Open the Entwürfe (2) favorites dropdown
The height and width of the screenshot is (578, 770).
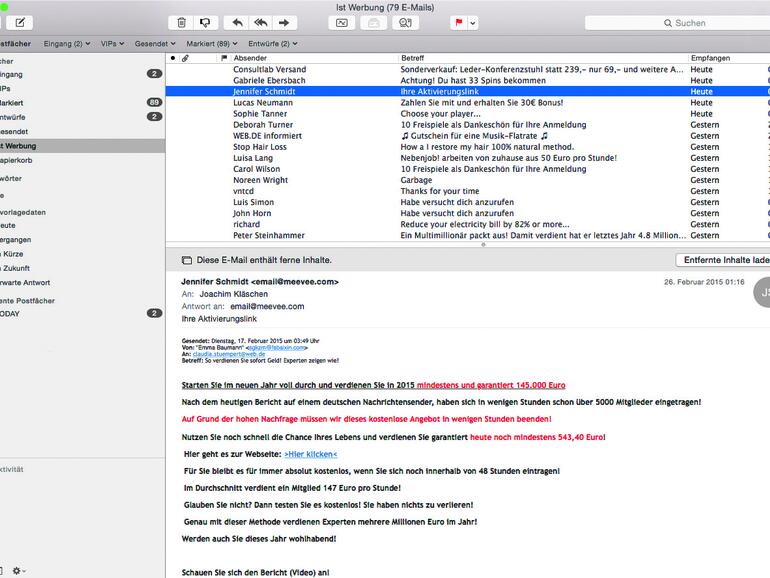click(x=273, y=44)
